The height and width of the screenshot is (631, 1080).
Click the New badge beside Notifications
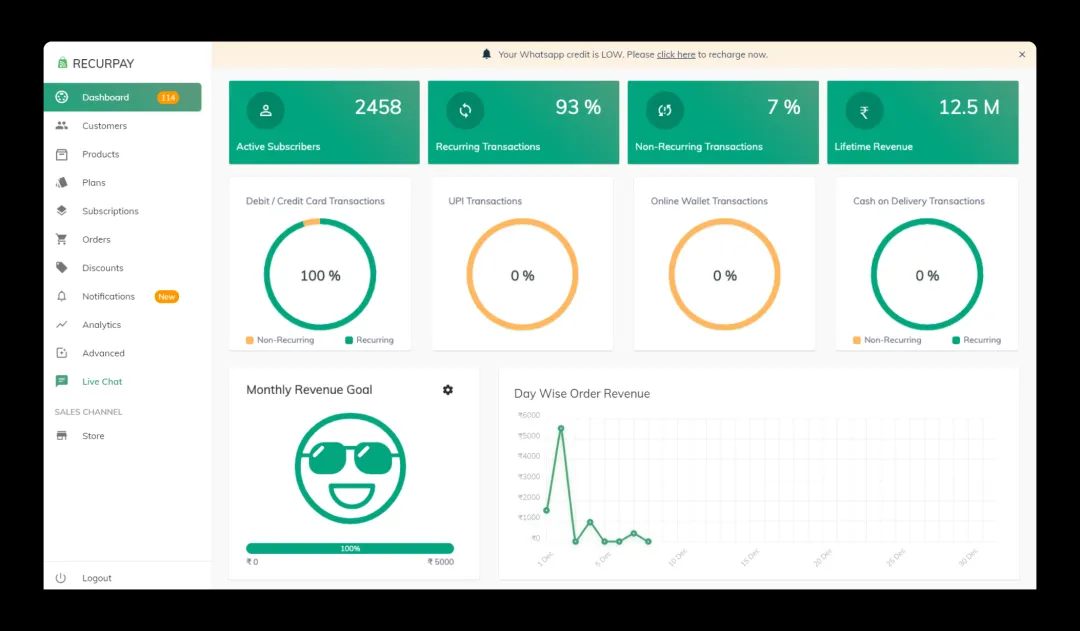pyautogui.click(x=167, y=296)
